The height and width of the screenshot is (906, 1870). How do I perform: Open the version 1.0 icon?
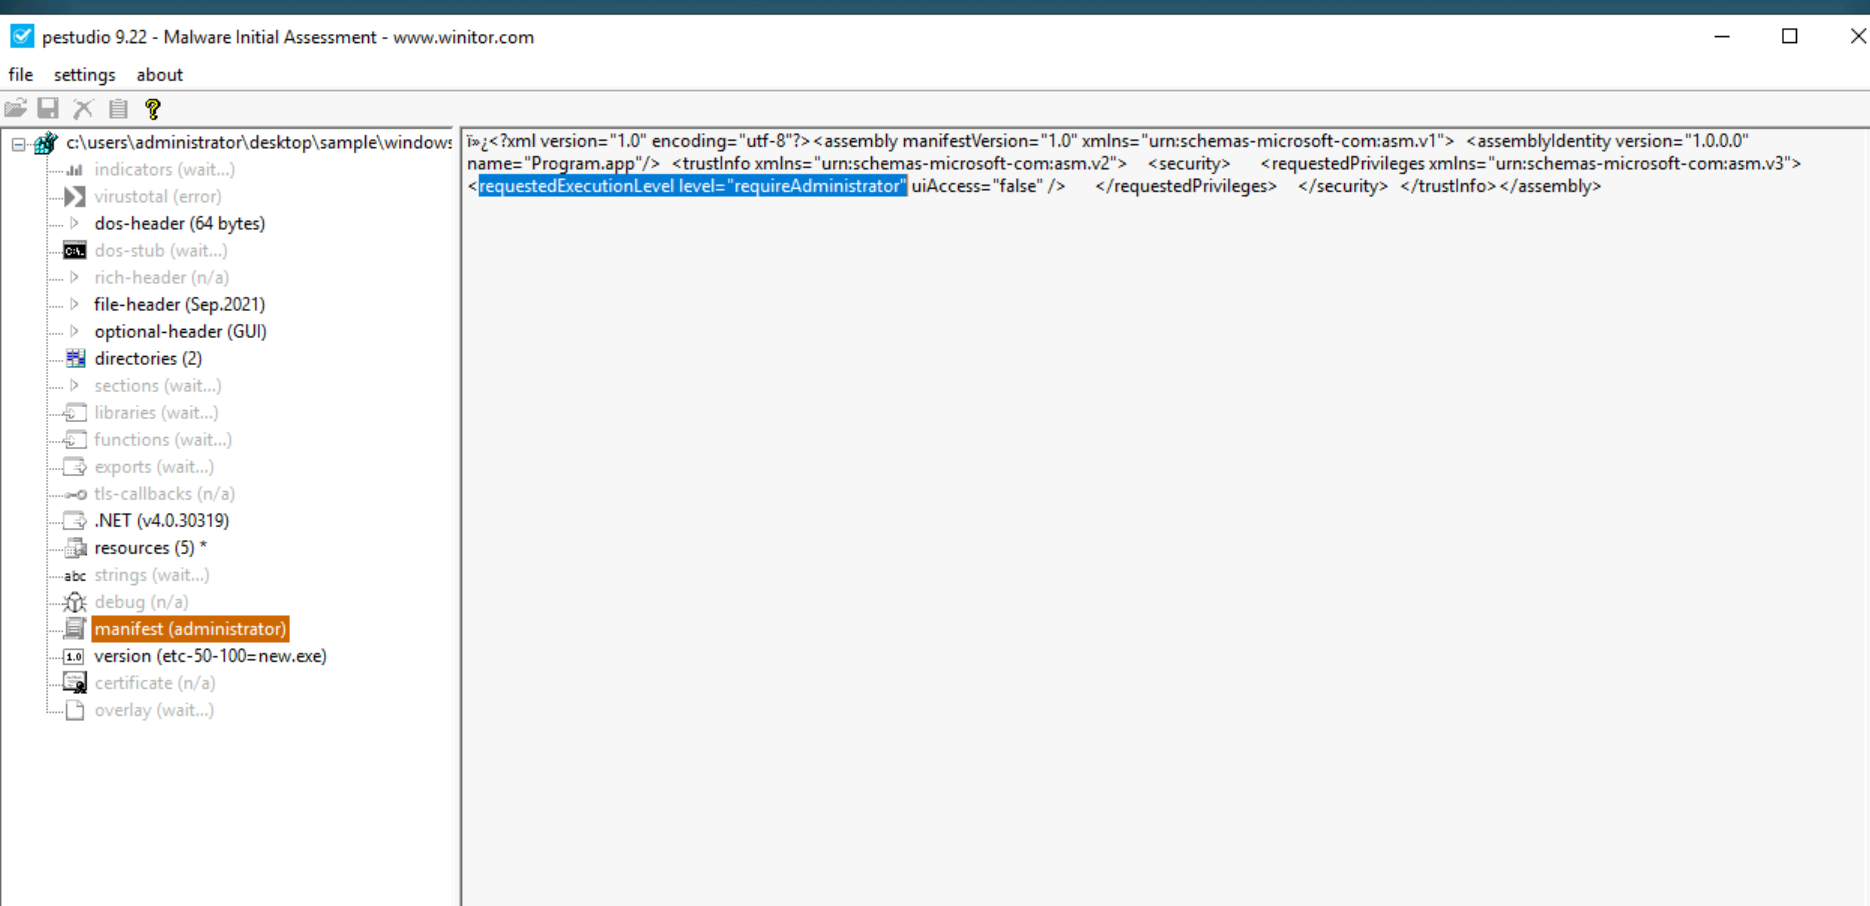pyautogui.click(x=75, y=656)
